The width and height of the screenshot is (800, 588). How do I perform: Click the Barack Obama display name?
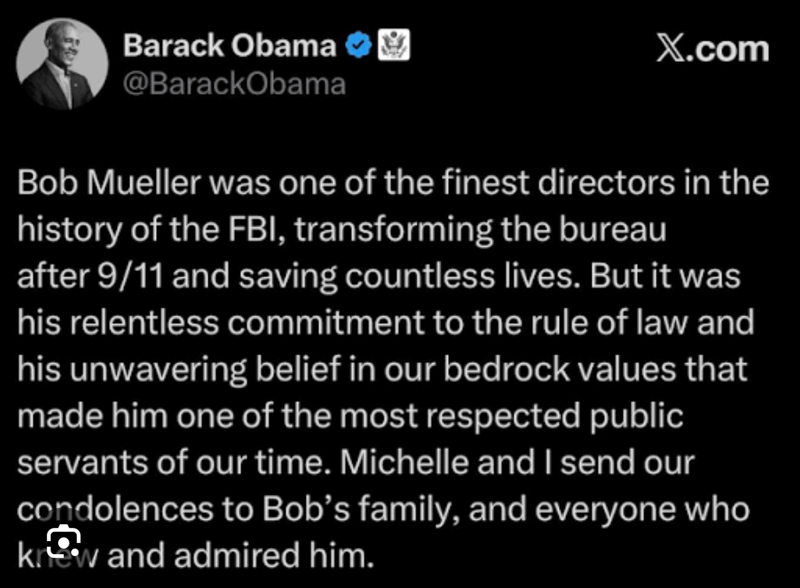pos(229,46)
